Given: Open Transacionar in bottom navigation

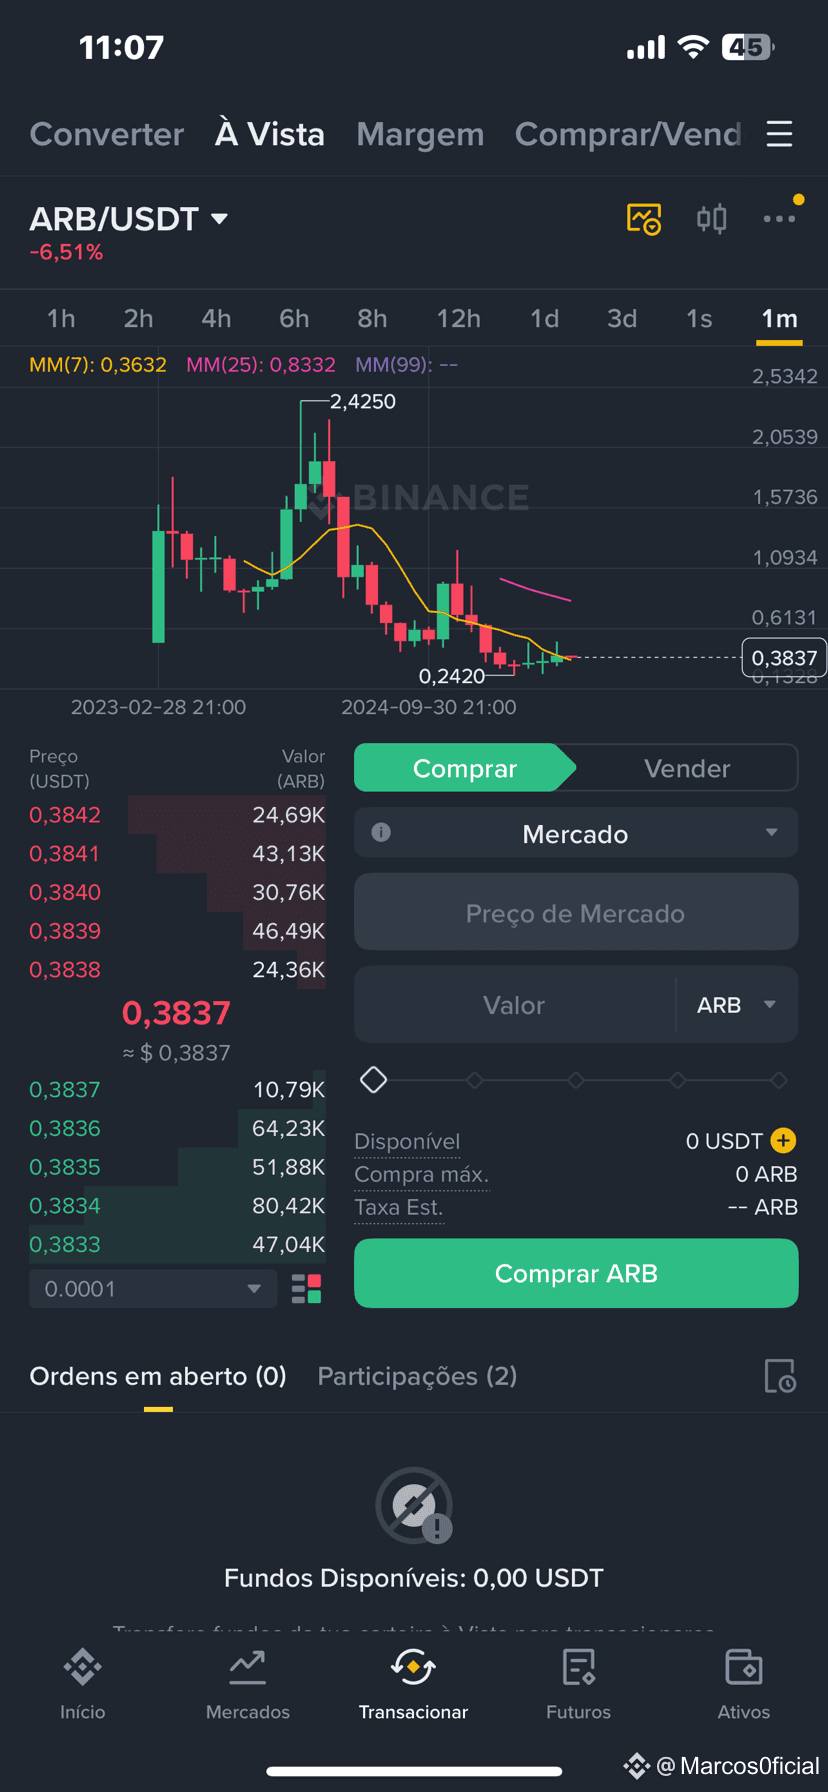Looking at the screenshot, I should pos(413,1685).
